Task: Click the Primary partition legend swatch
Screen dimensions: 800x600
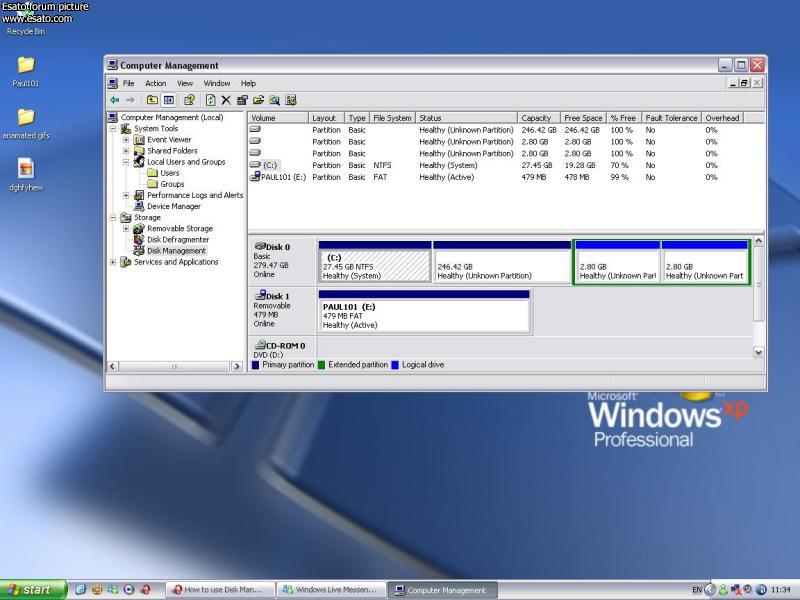Action: [x=256, y=365]
